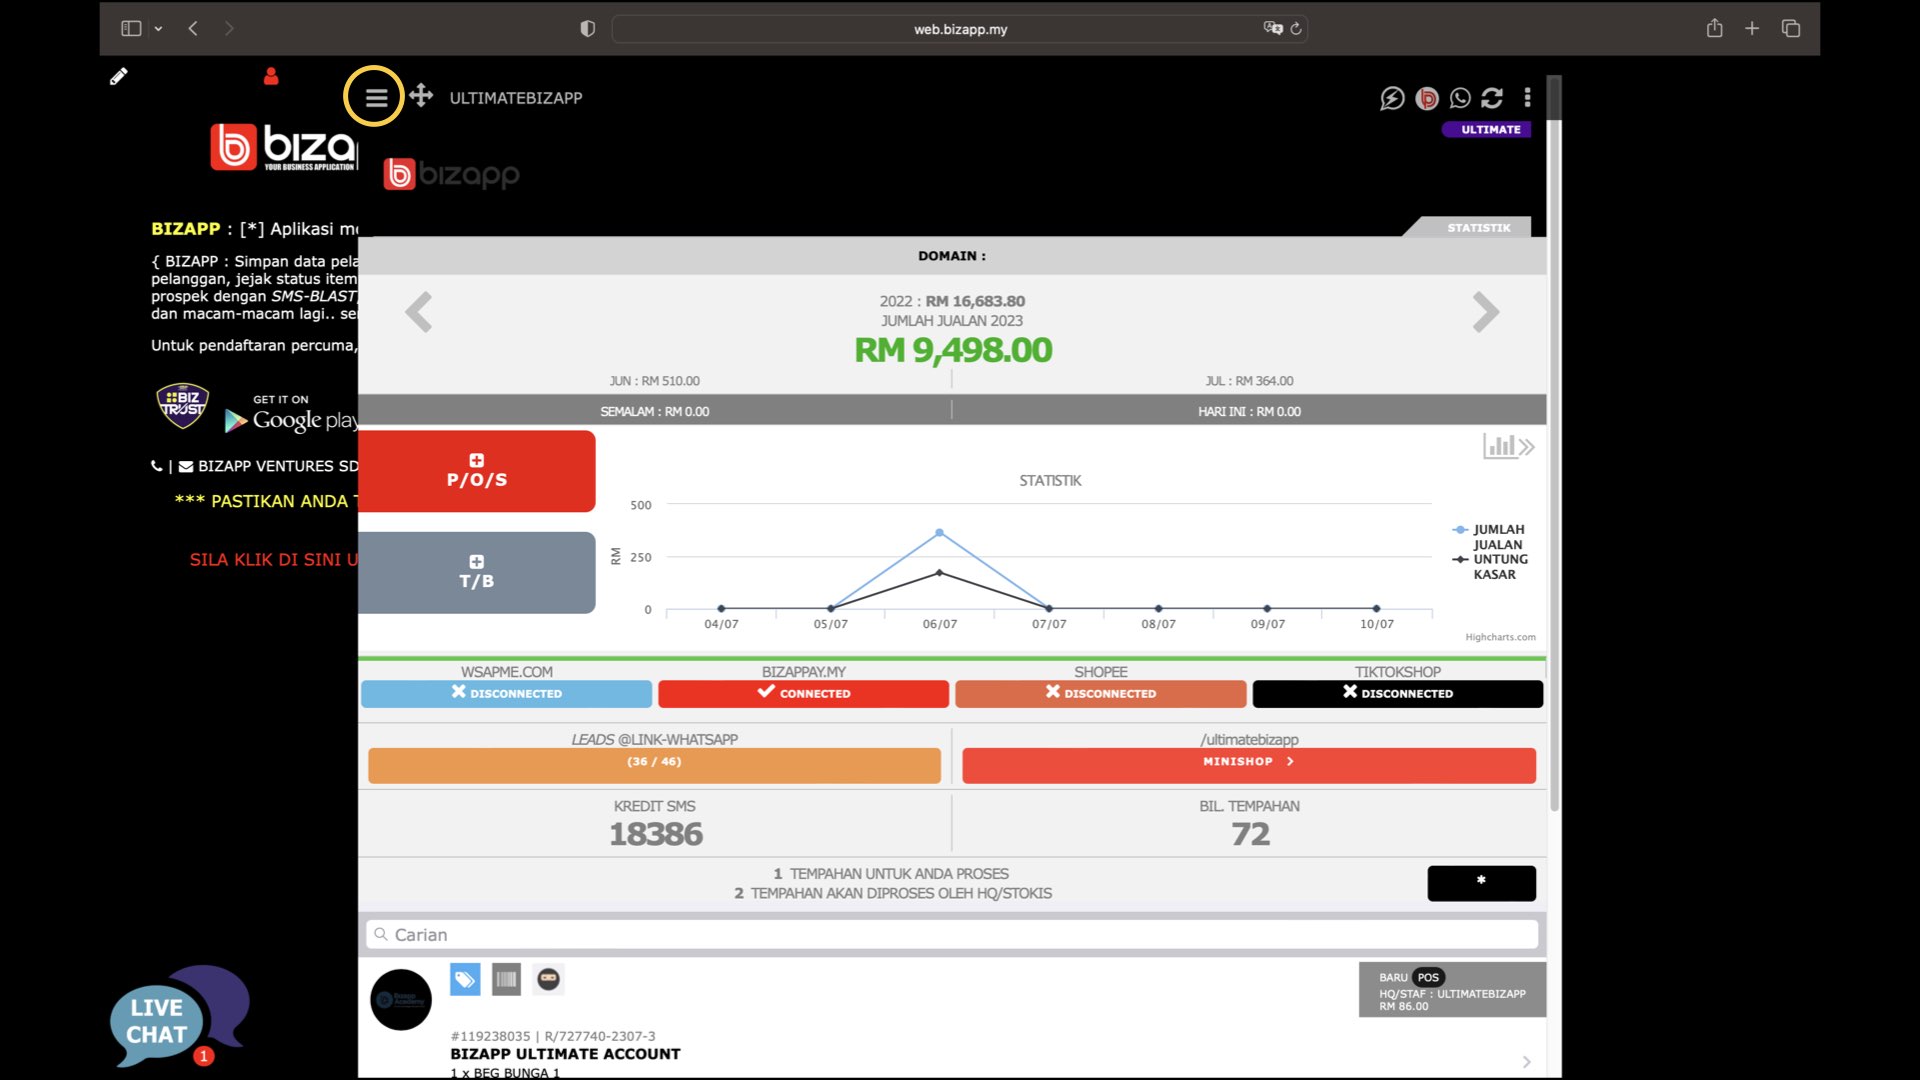Click TIKTOKSHOP Disconnected status button
The height and width of the screenshot is (1080, 1920).
(1397, 693)
